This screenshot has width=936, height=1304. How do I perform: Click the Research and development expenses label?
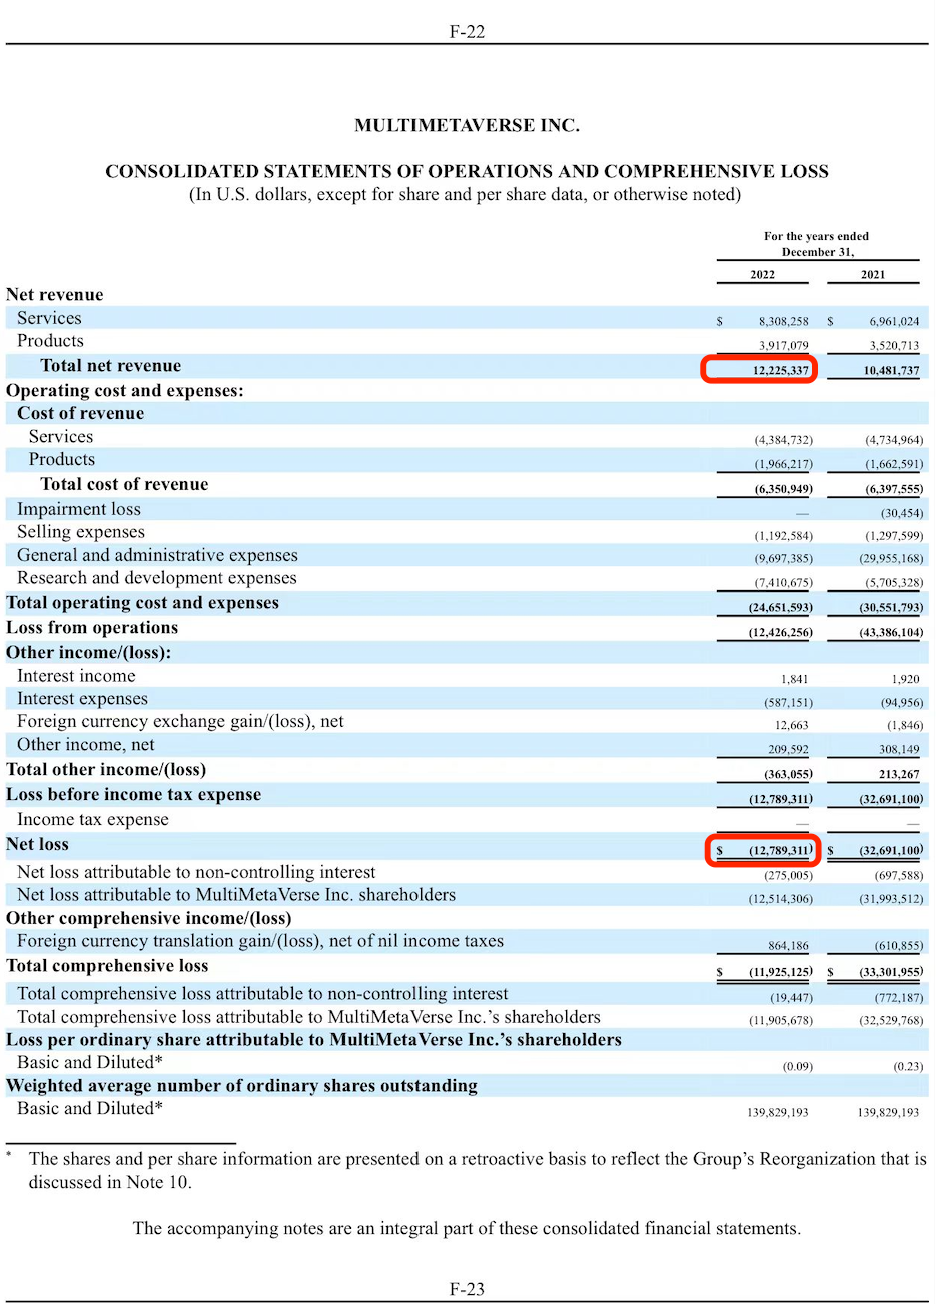[x=157, y=578]
